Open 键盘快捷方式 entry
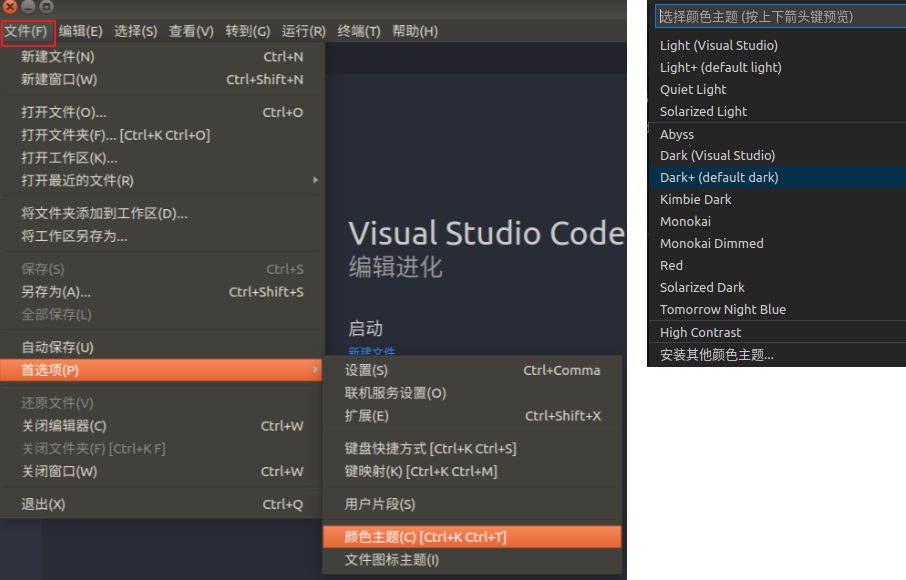Viewport: 906px width, 580px height. click(472, 448)
